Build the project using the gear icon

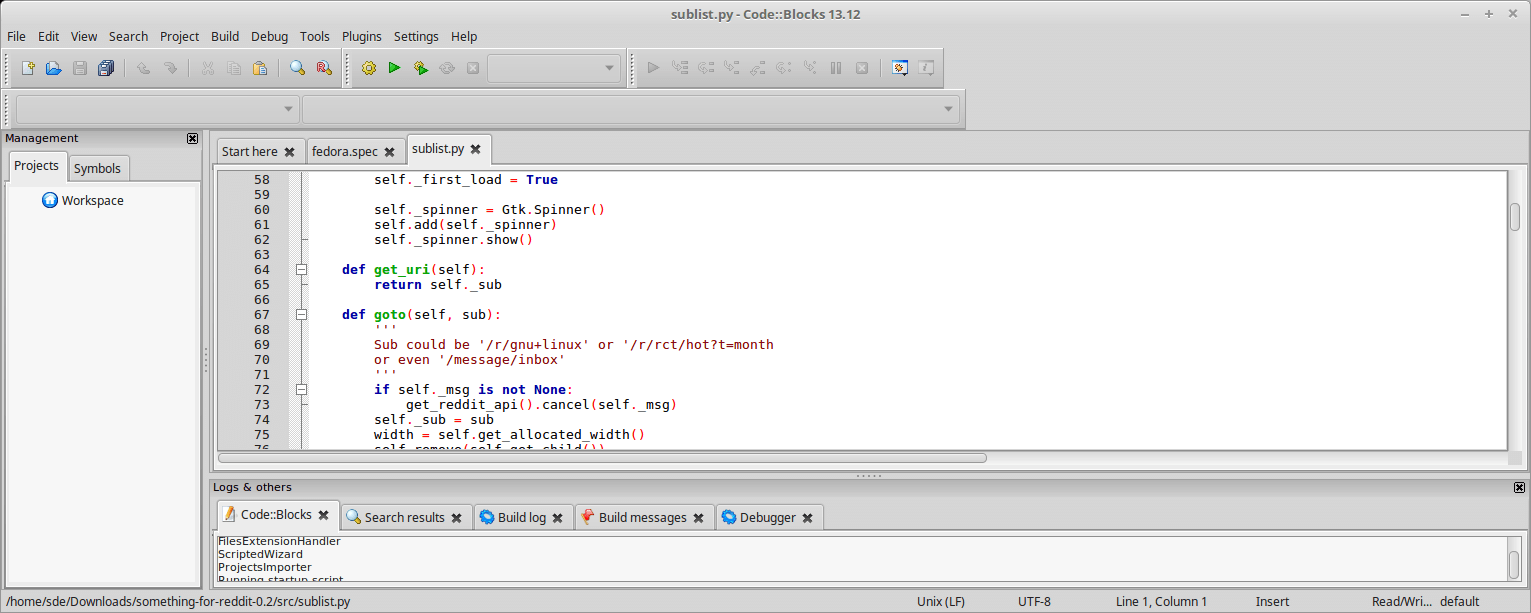tap(368, 67)
